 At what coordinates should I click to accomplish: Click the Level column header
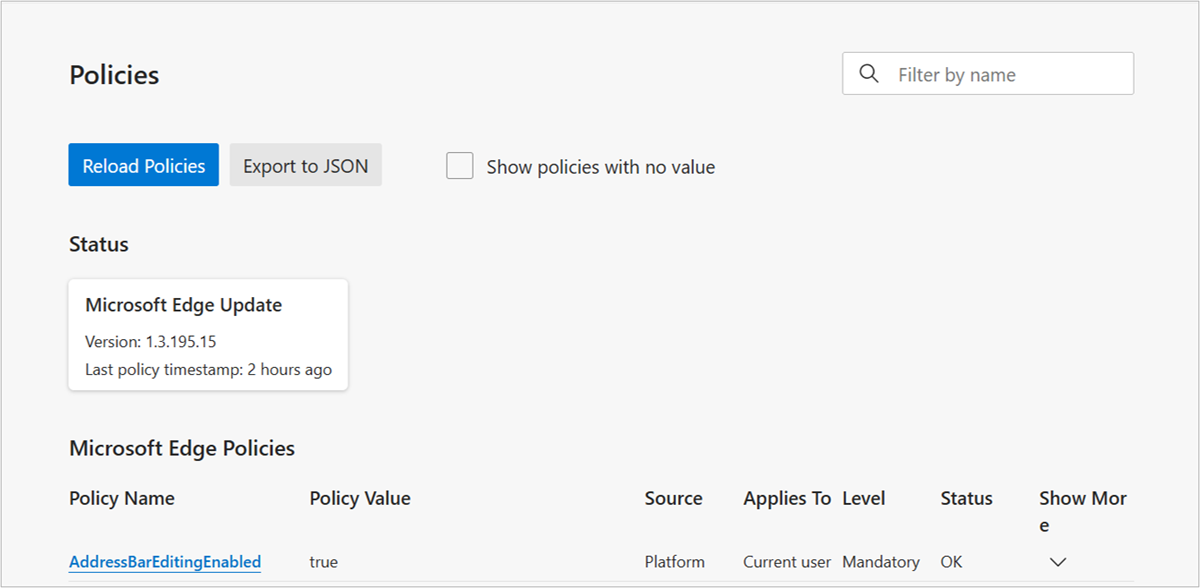864,498
